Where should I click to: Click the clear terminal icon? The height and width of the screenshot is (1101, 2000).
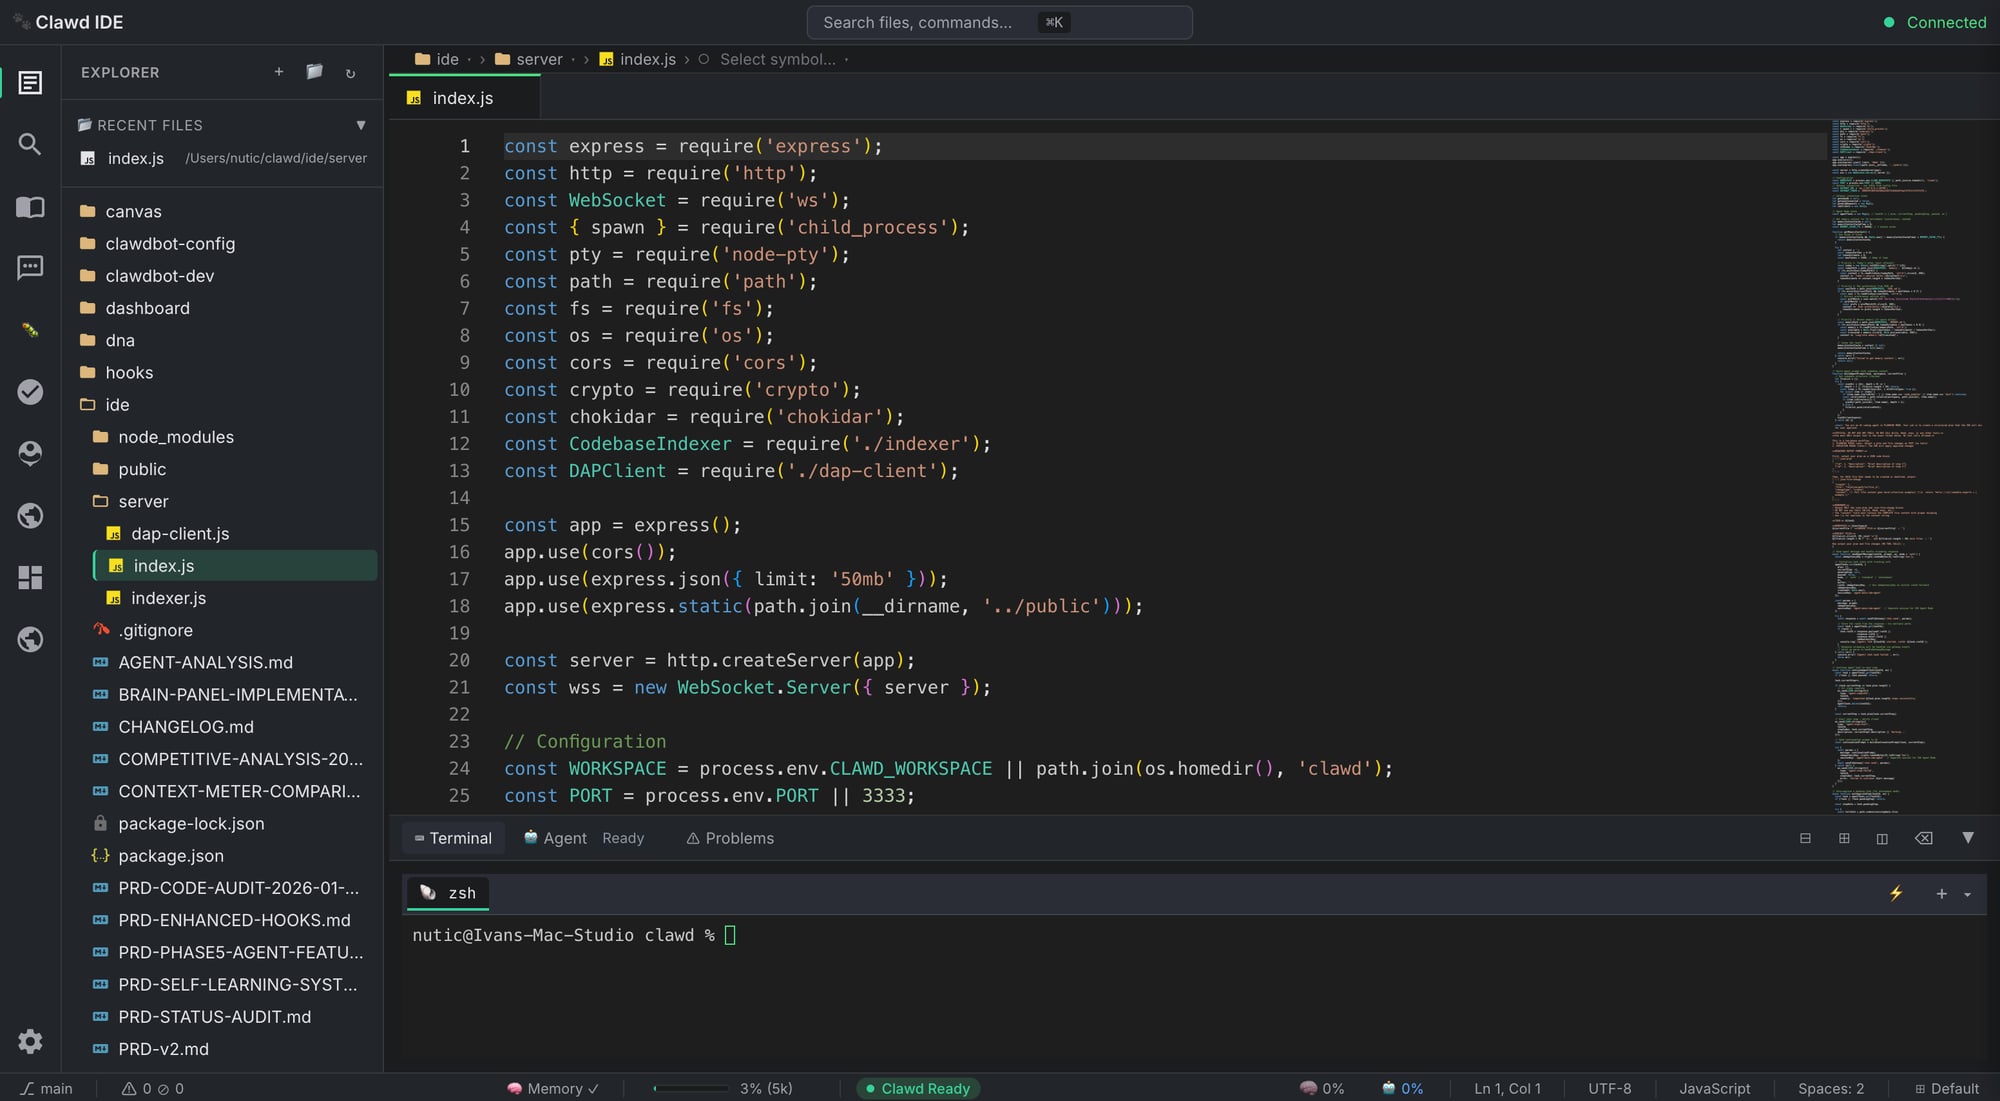point(1924,838)
